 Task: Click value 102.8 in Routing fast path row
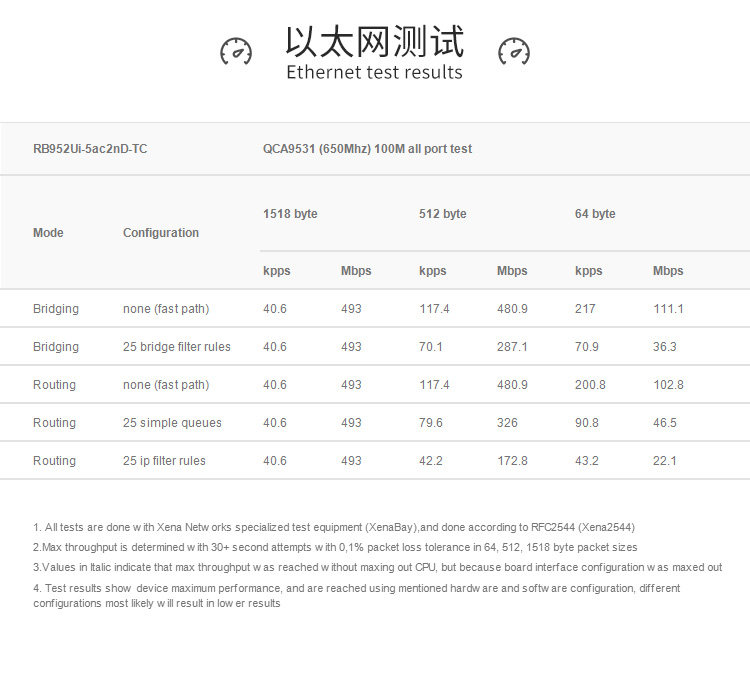coord(668,385)
